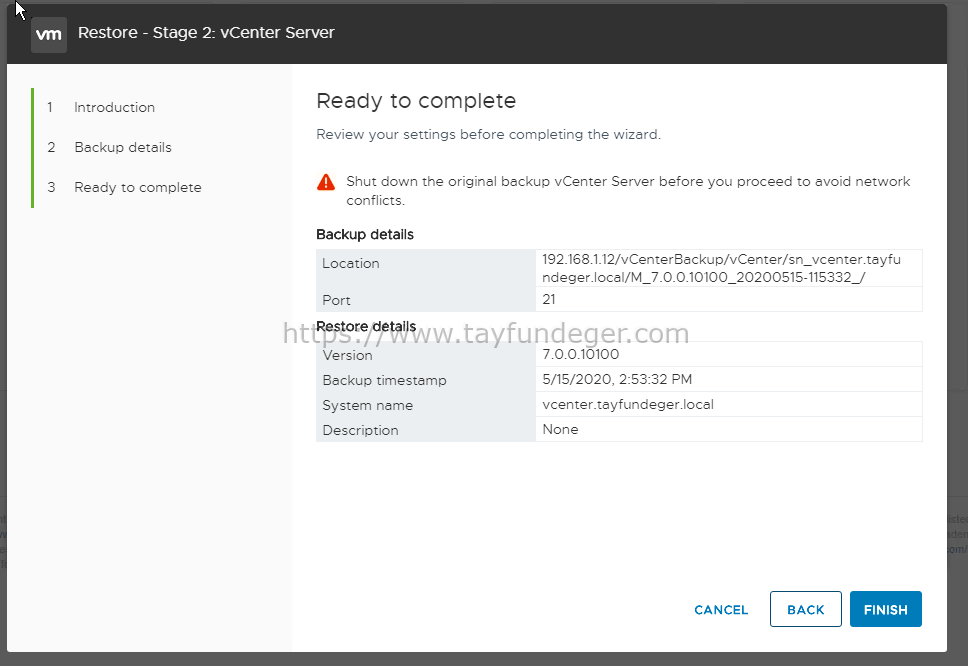Select the Description value None
Viewport: 968px width, 666px height.
pos(560,430)
